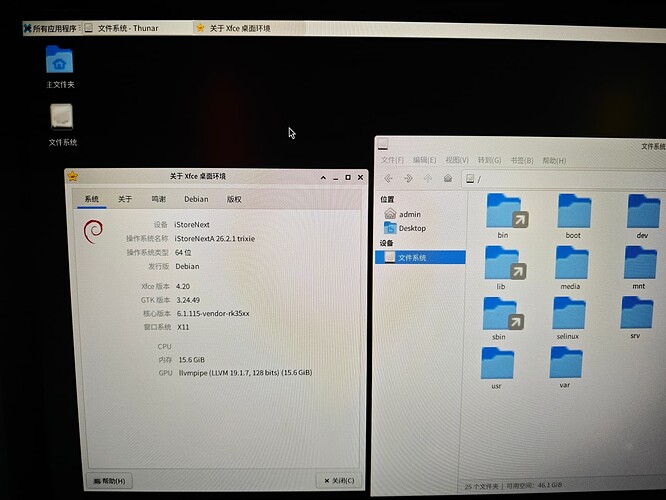
Task: Select the Debian tab
Action: [196, 199]
